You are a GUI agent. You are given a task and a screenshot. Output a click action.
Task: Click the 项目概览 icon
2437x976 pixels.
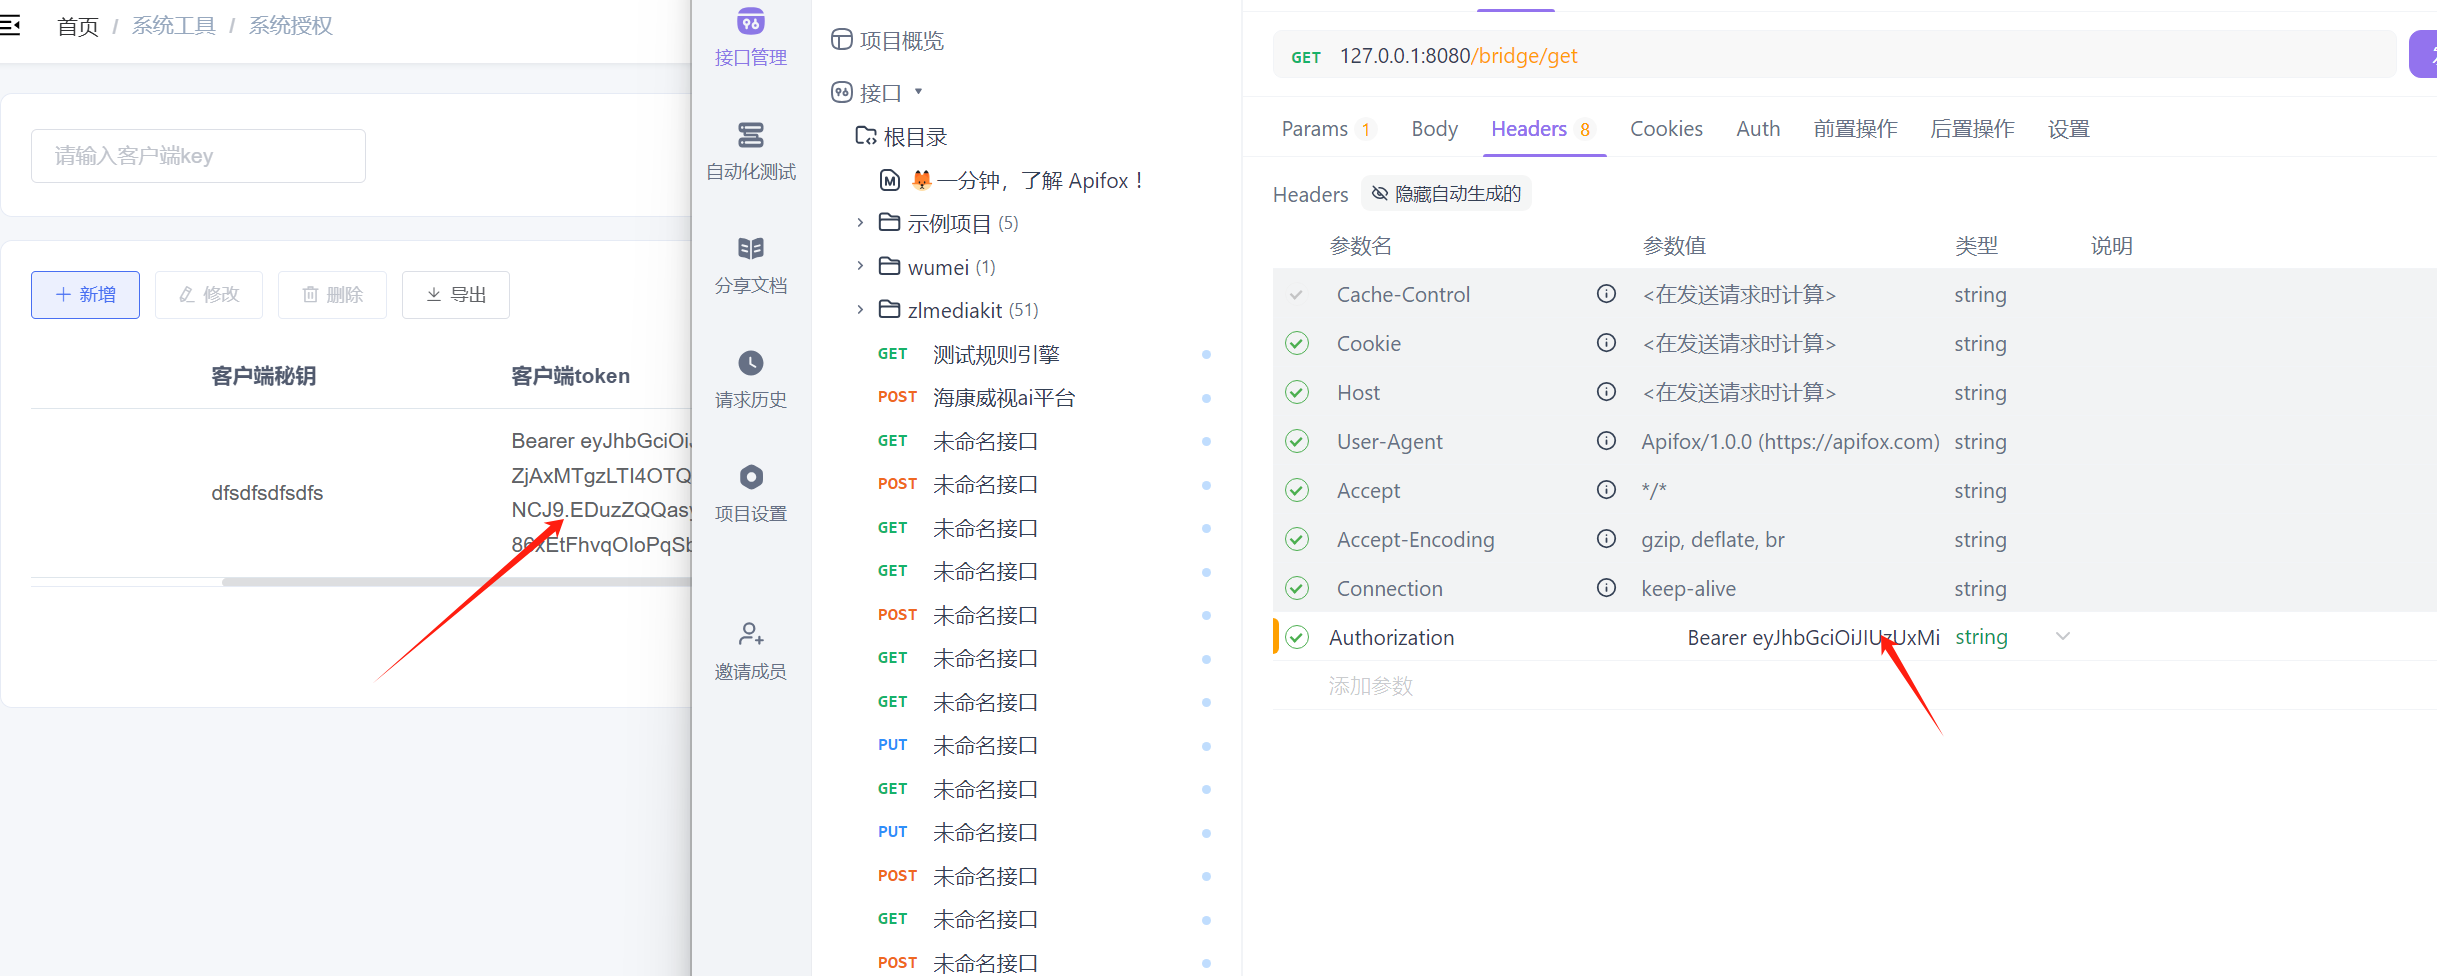(x=842, y=40)
